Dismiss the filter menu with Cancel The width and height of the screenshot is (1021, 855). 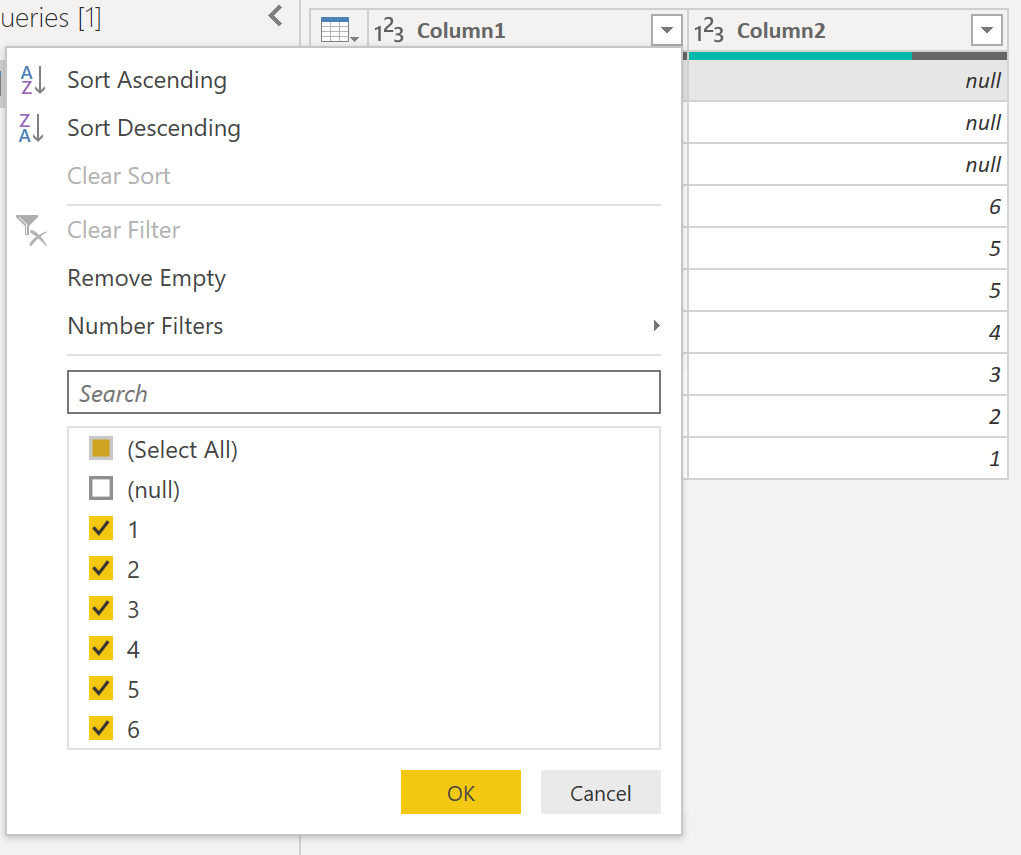coord(600,792)
